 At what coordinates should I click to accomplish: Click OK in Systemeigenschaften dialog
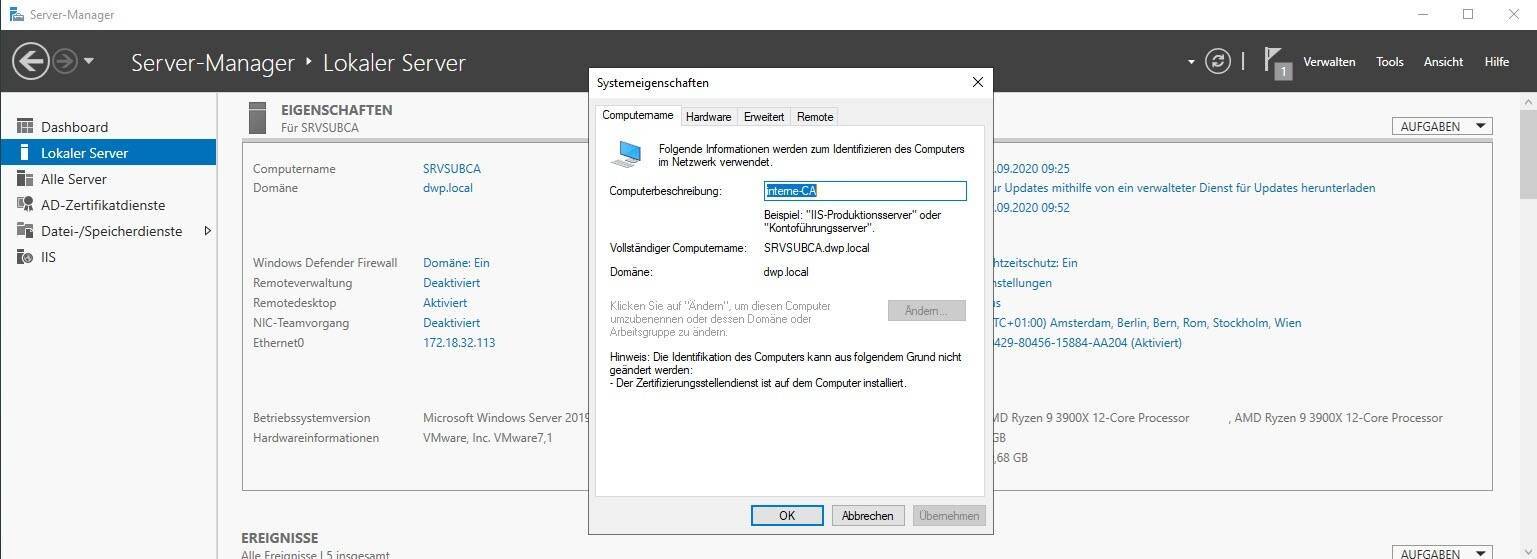click(787, 516)
